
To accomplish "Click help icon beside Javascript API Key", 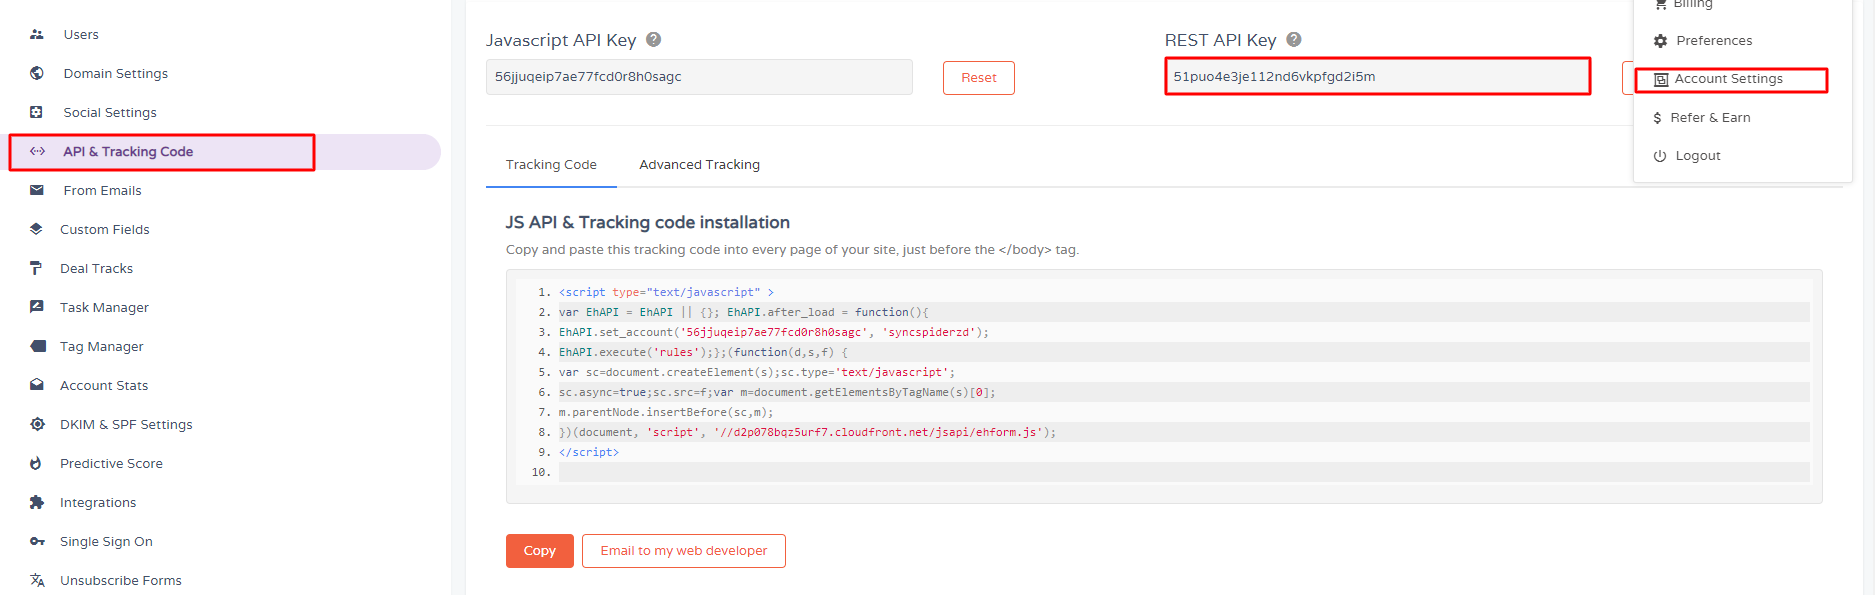I will coord(653,40).
